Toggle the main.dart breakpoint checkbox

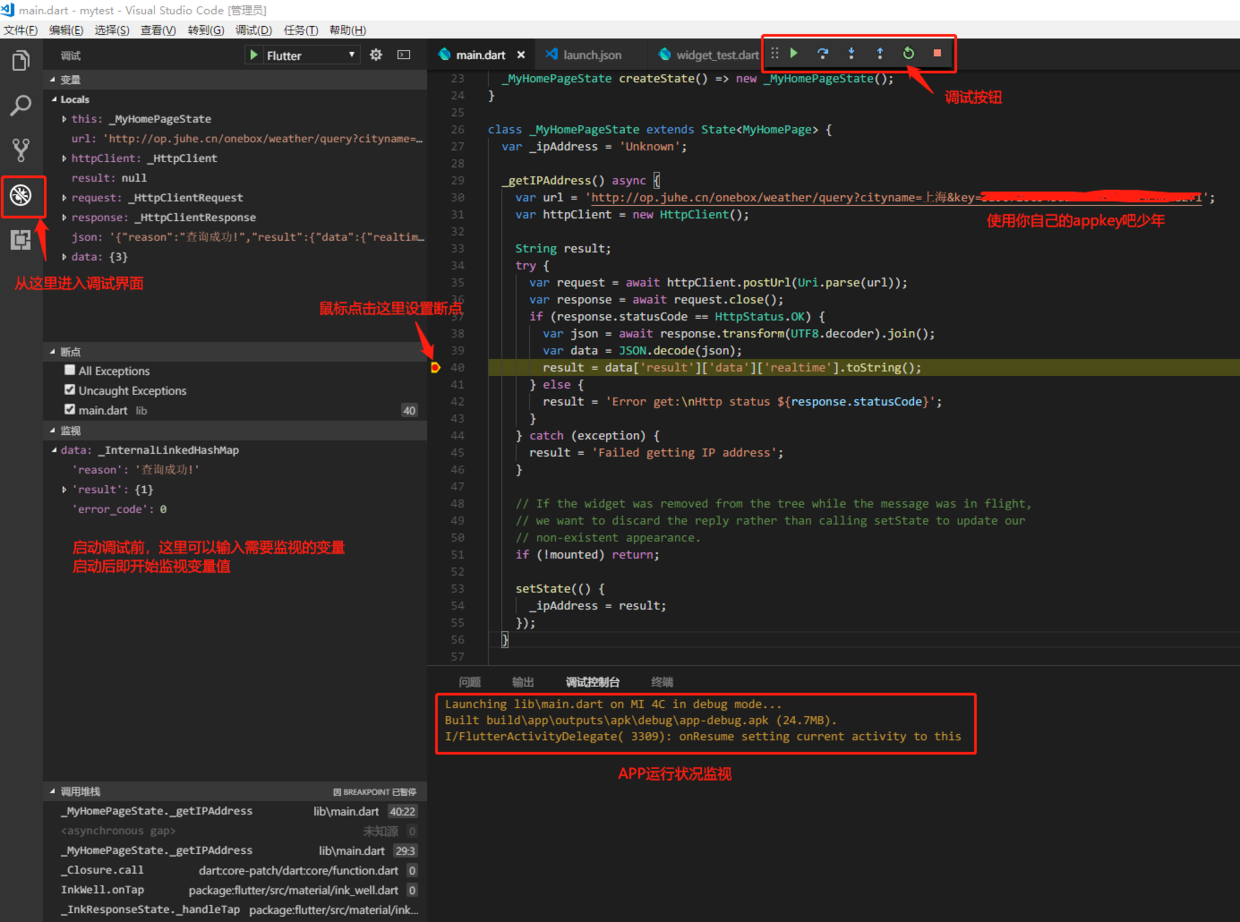70,409
